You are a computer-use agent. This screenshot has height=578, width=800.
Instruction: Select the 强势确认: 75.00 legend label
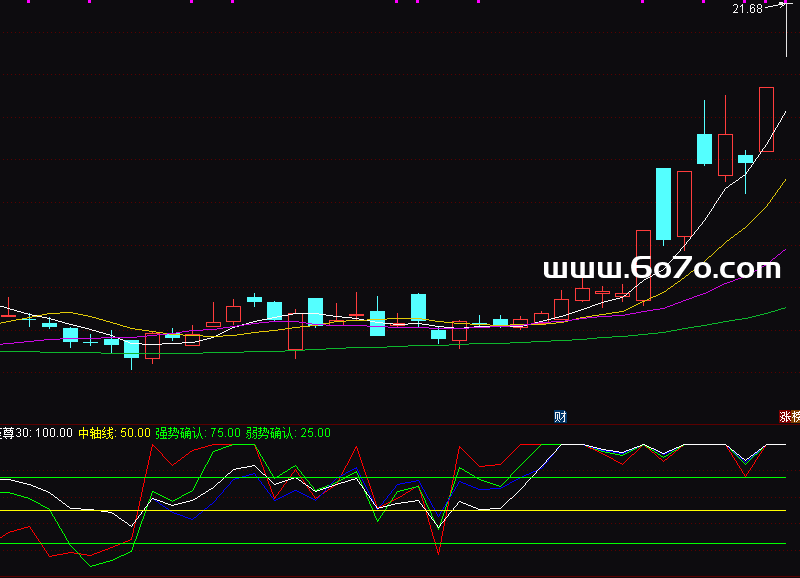198,433
